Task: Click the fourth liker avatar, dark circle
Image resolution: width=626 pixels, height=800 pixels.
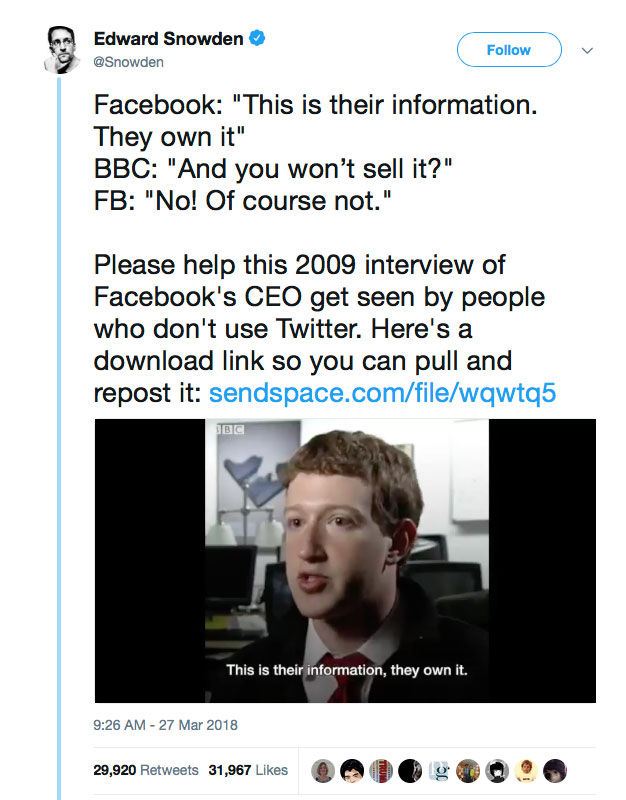Action: coord(410,770)
